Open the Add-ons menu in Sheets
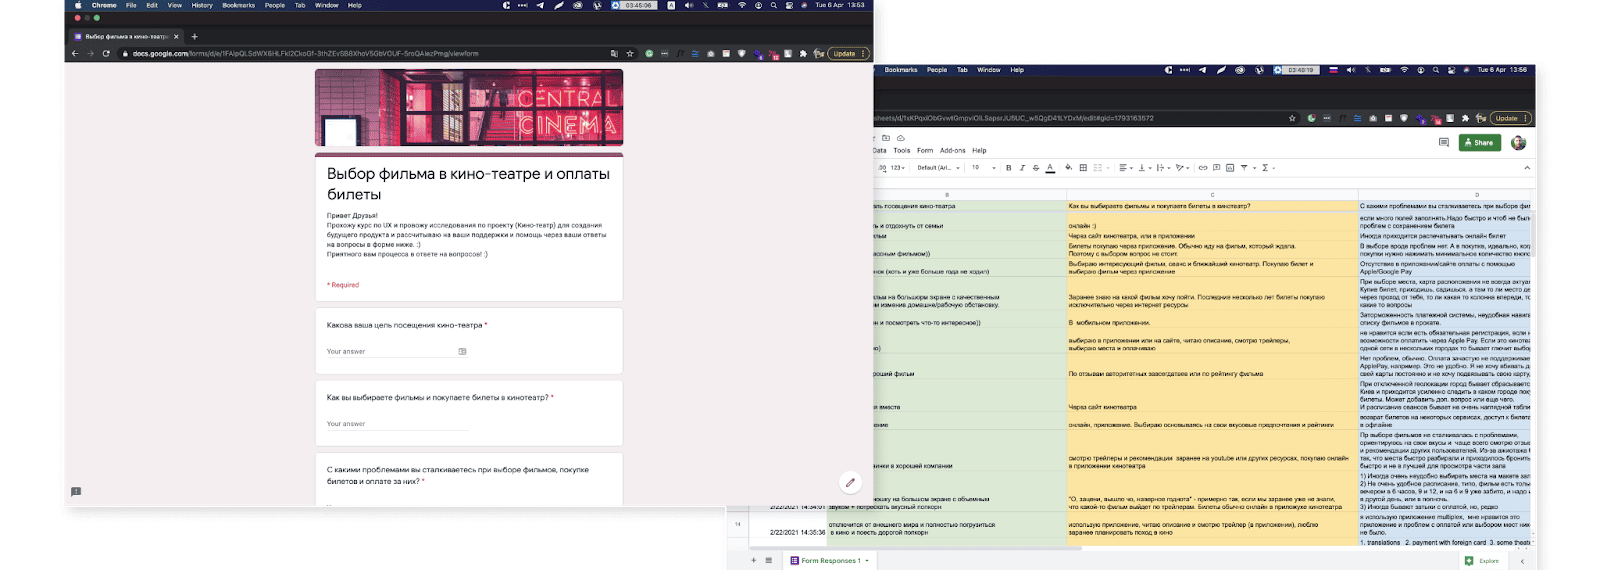Image resolution: width=1600 pixels, height=570 pixels. tap(952, 151)
